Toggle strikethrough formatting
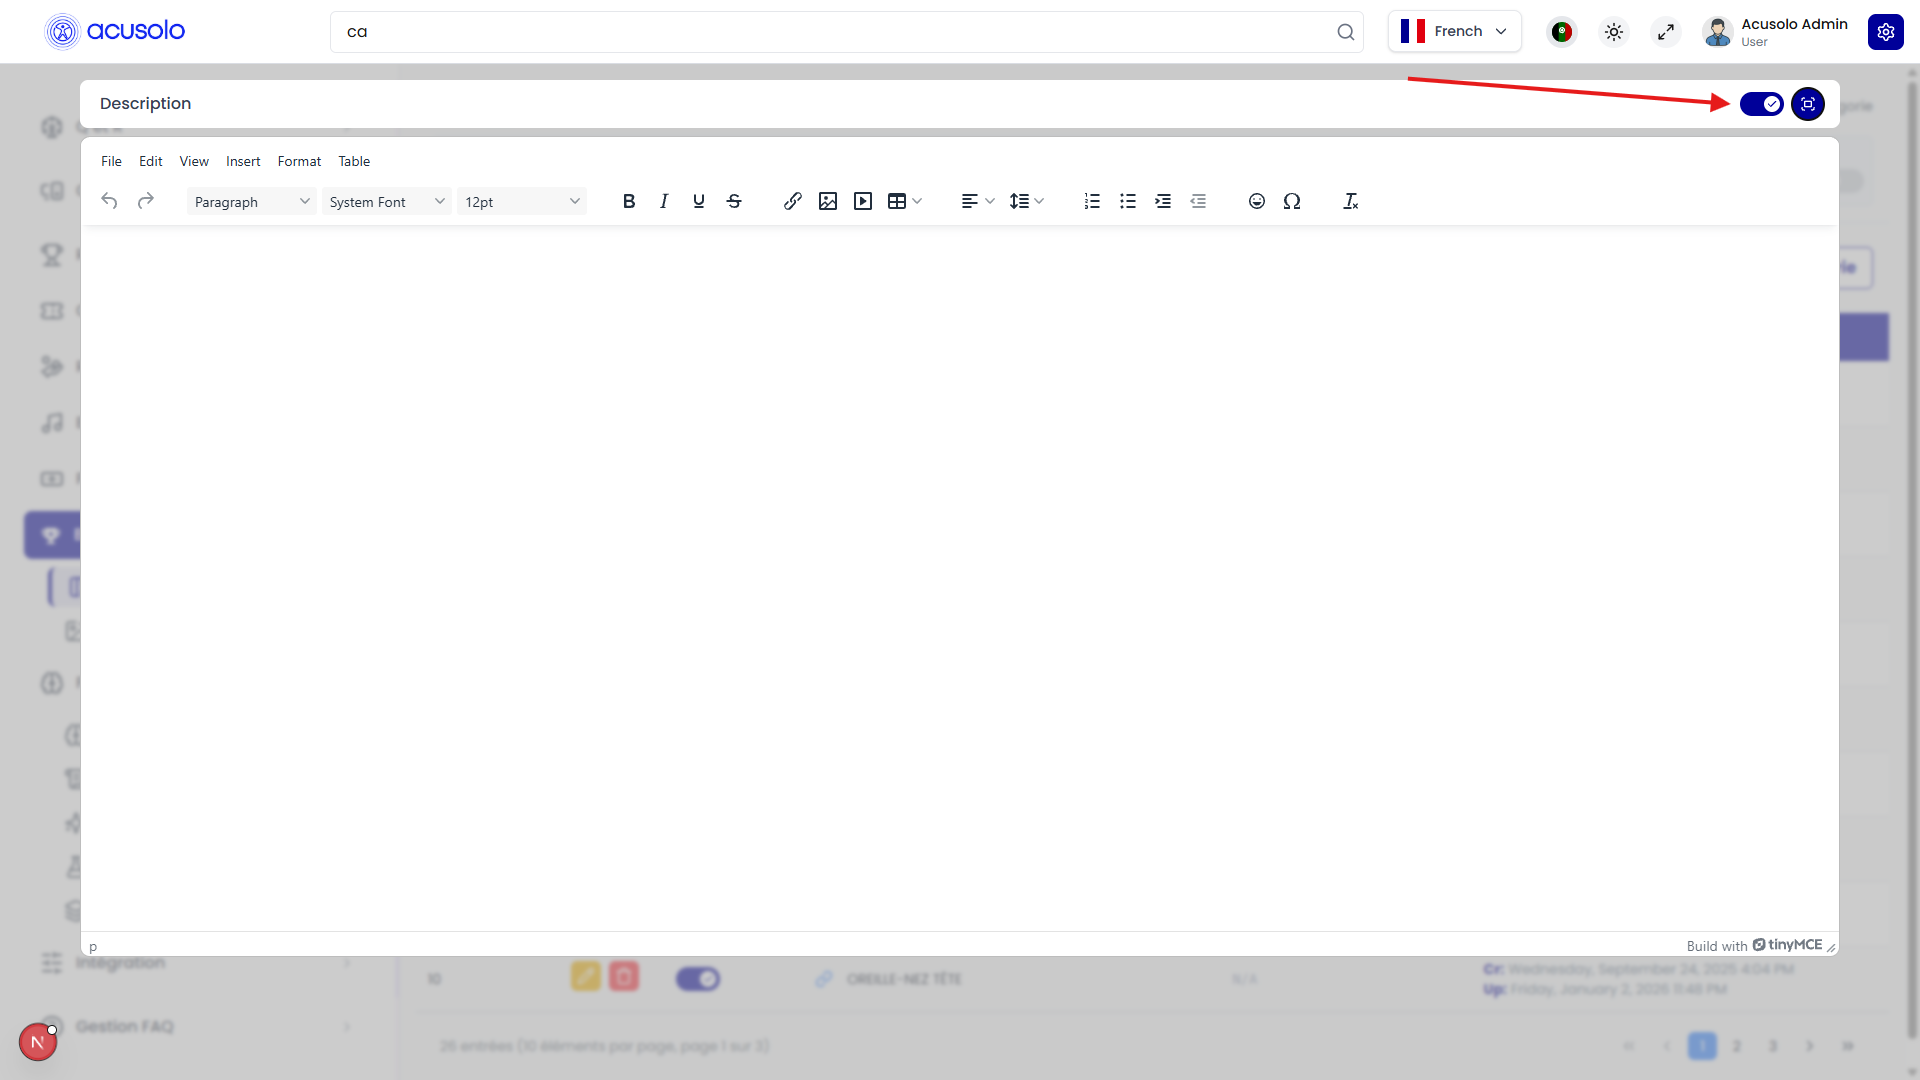This screenshot has height=1080, width=1920. click(x=734, y=201)
